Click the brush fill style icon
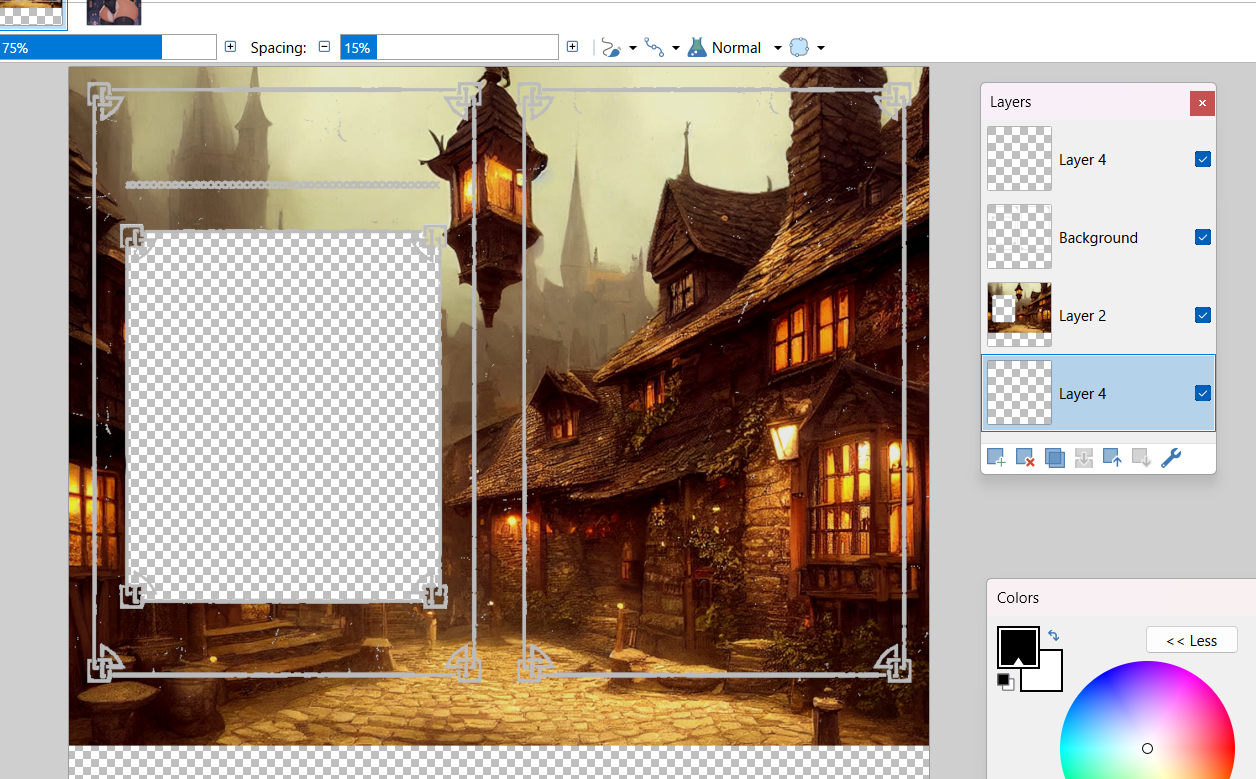 612,47
